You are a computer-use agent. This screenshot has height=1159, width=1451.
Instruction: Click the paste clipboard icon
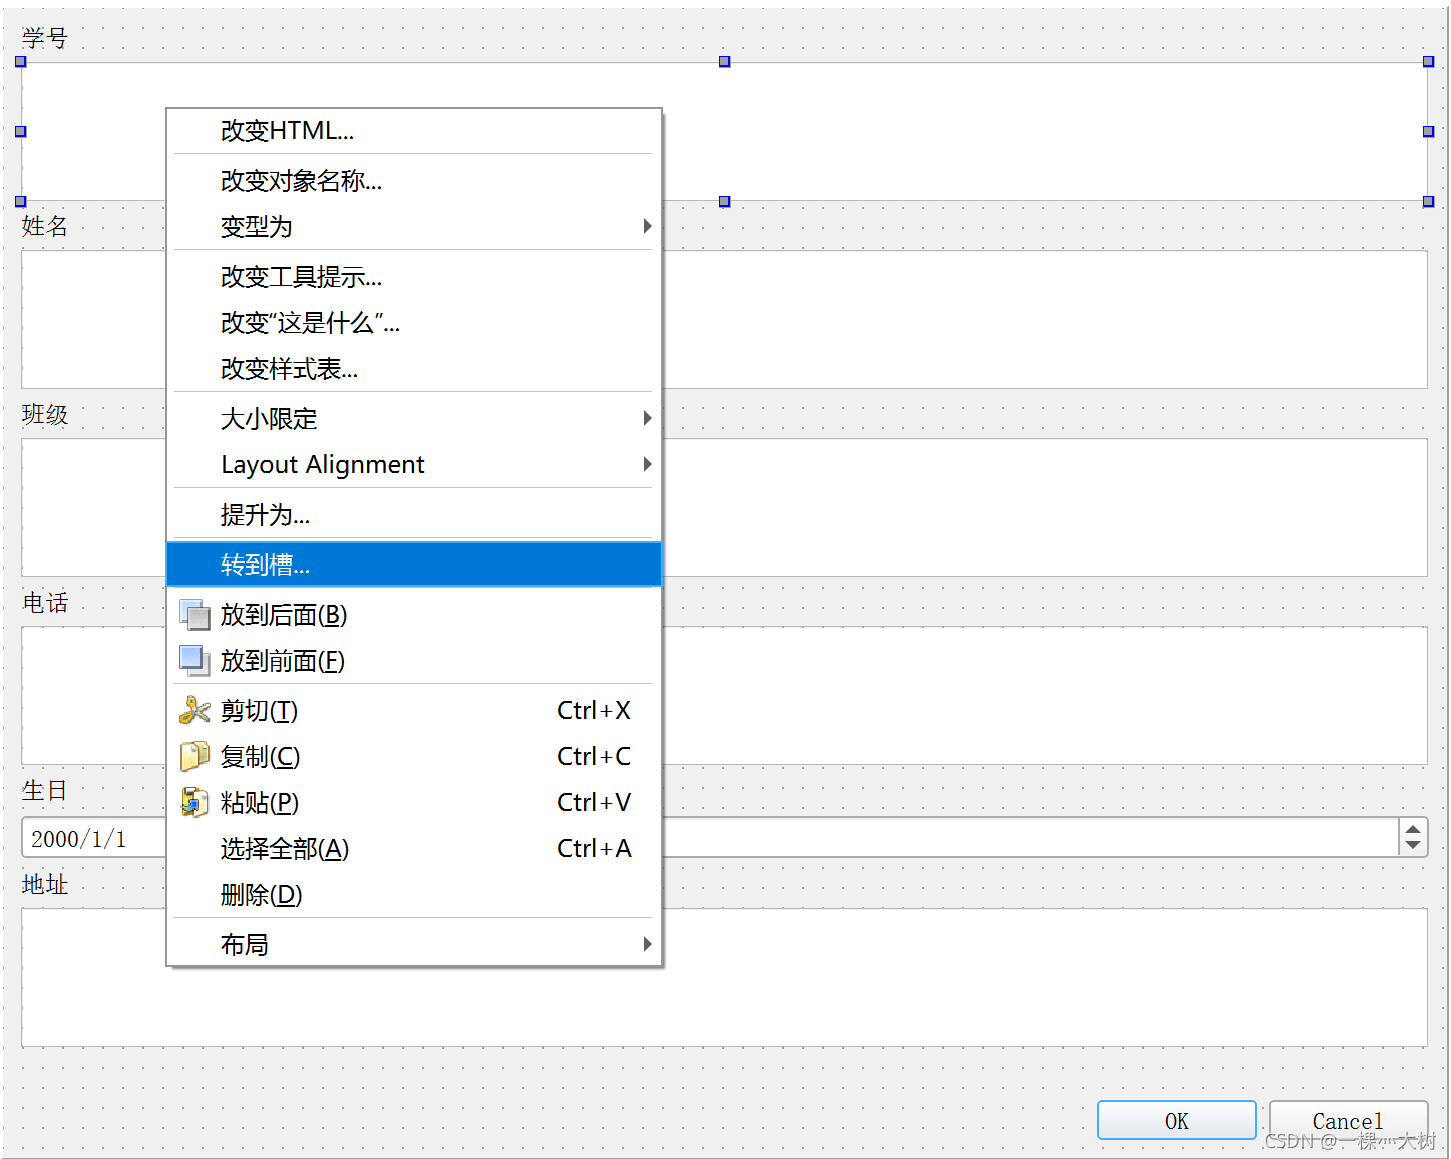(x=194, y=802)
